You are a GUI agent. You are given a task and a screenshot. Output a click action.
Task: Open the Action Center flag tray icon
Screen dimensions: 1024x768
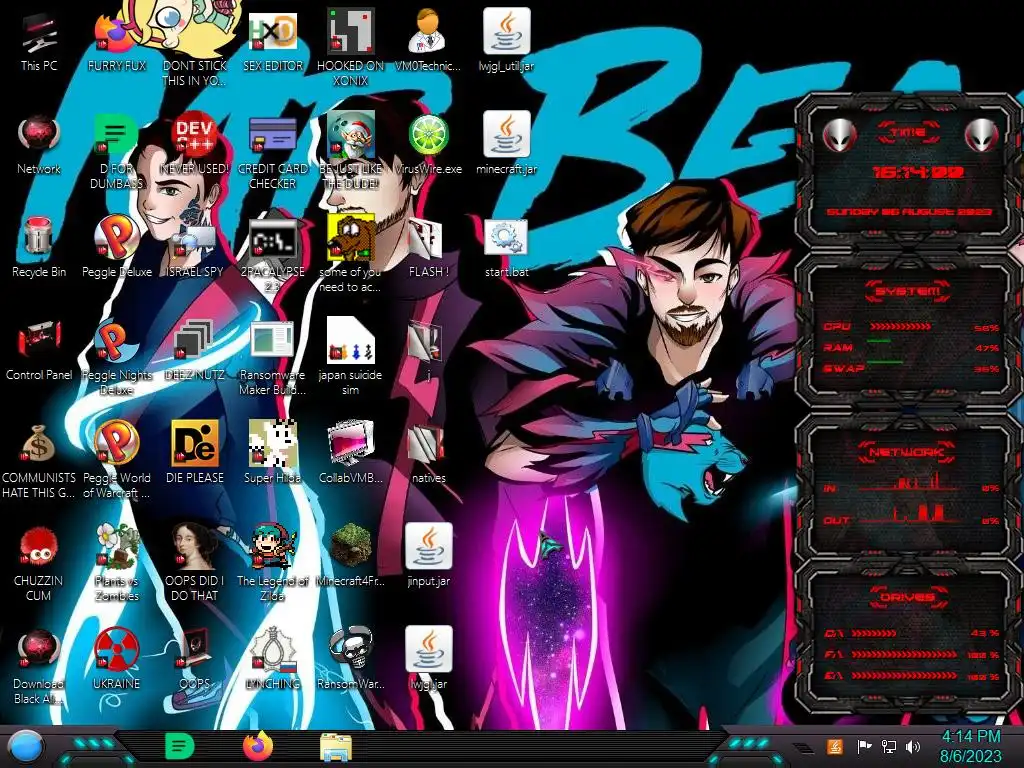[x=863, y=746]
